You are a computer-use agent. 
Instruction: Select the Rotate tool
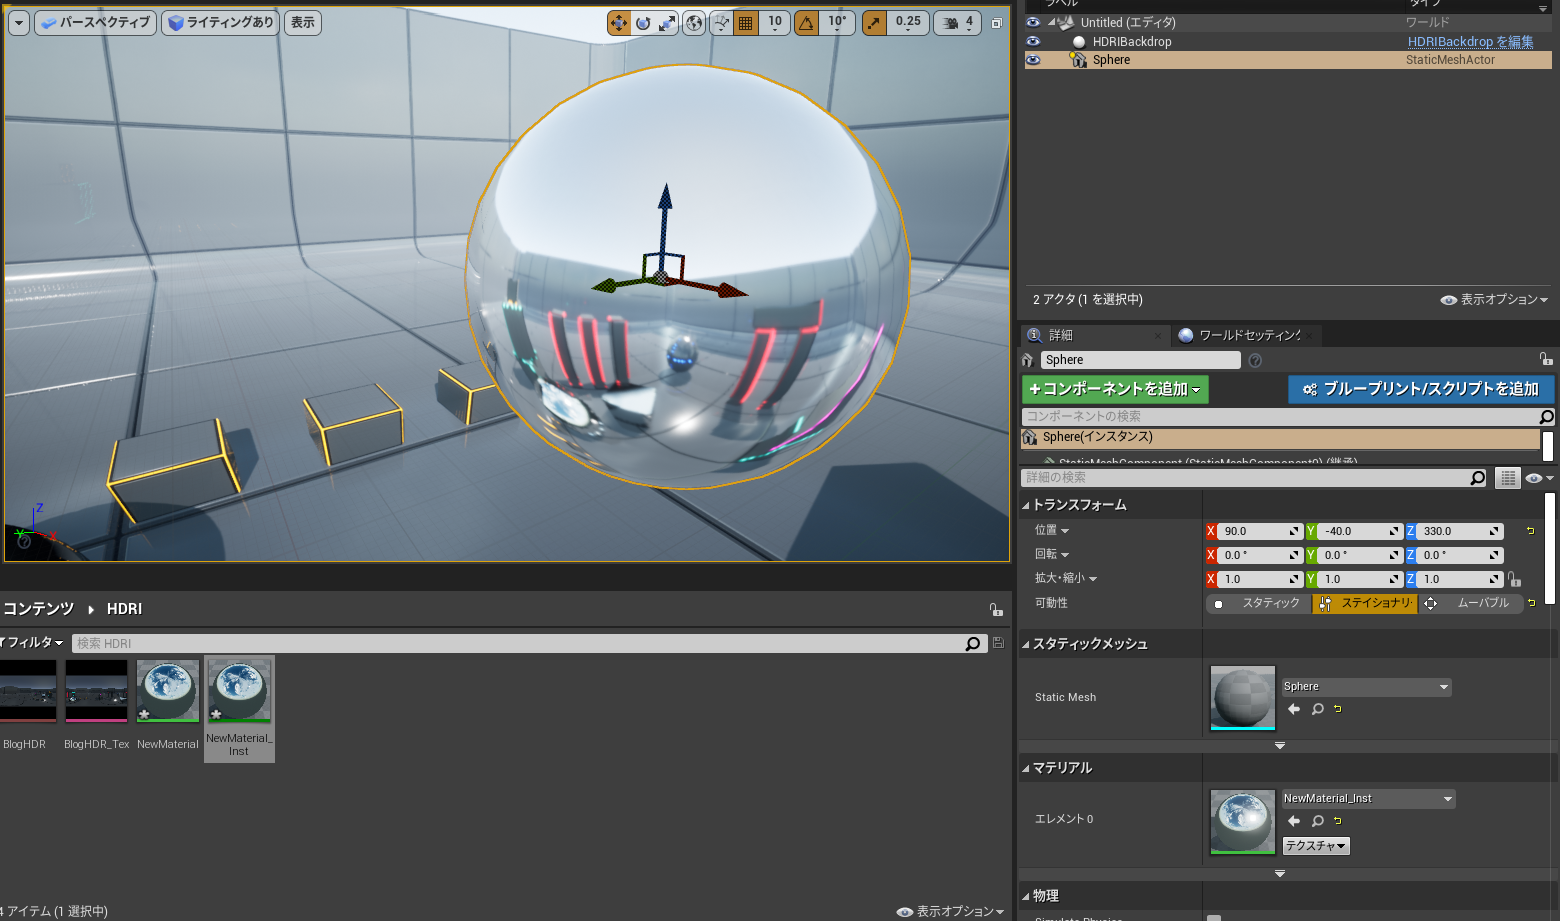641,22
